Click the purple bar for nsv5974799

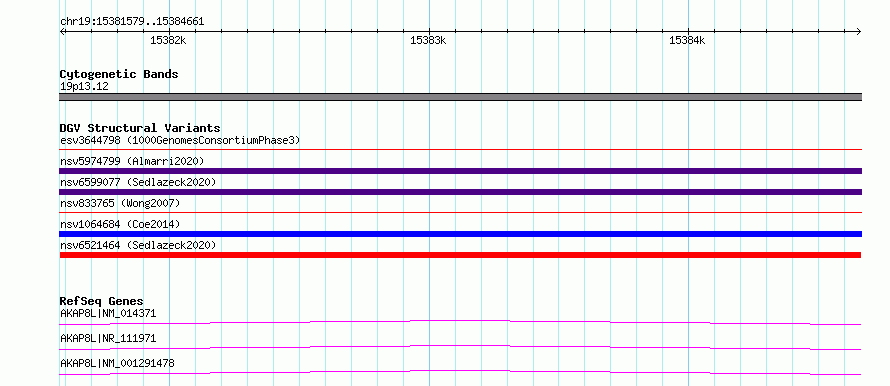[461, 171]
